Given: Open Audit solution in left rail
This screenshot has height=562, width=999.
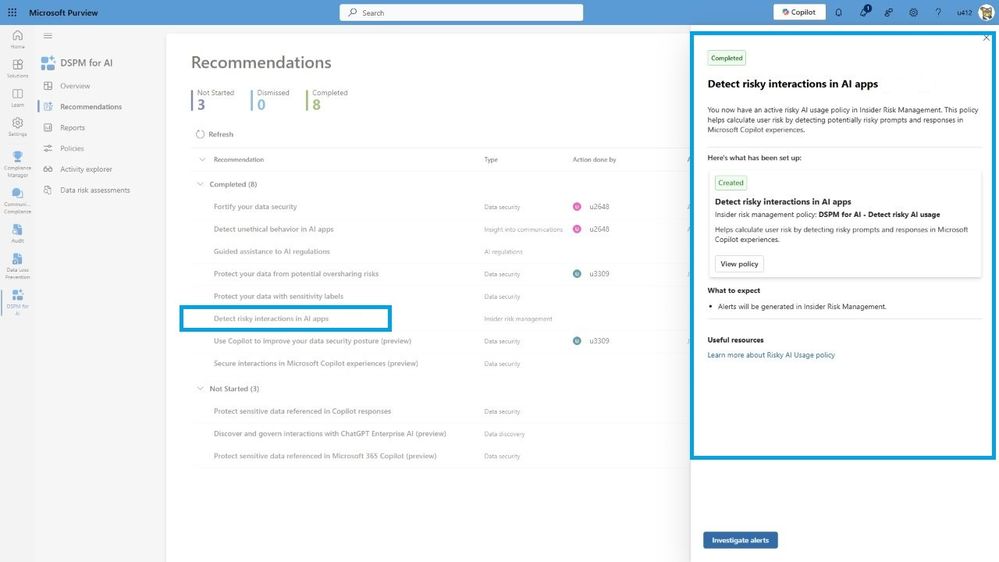Looking at the screenshot, I should [17, 233].
